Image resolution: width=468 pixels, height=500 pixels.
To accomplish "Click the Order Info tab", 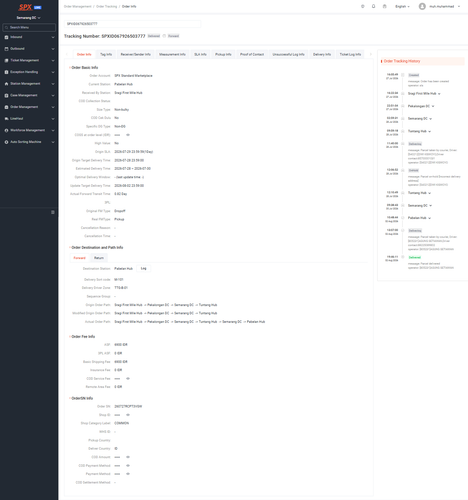I will point(84,54).
